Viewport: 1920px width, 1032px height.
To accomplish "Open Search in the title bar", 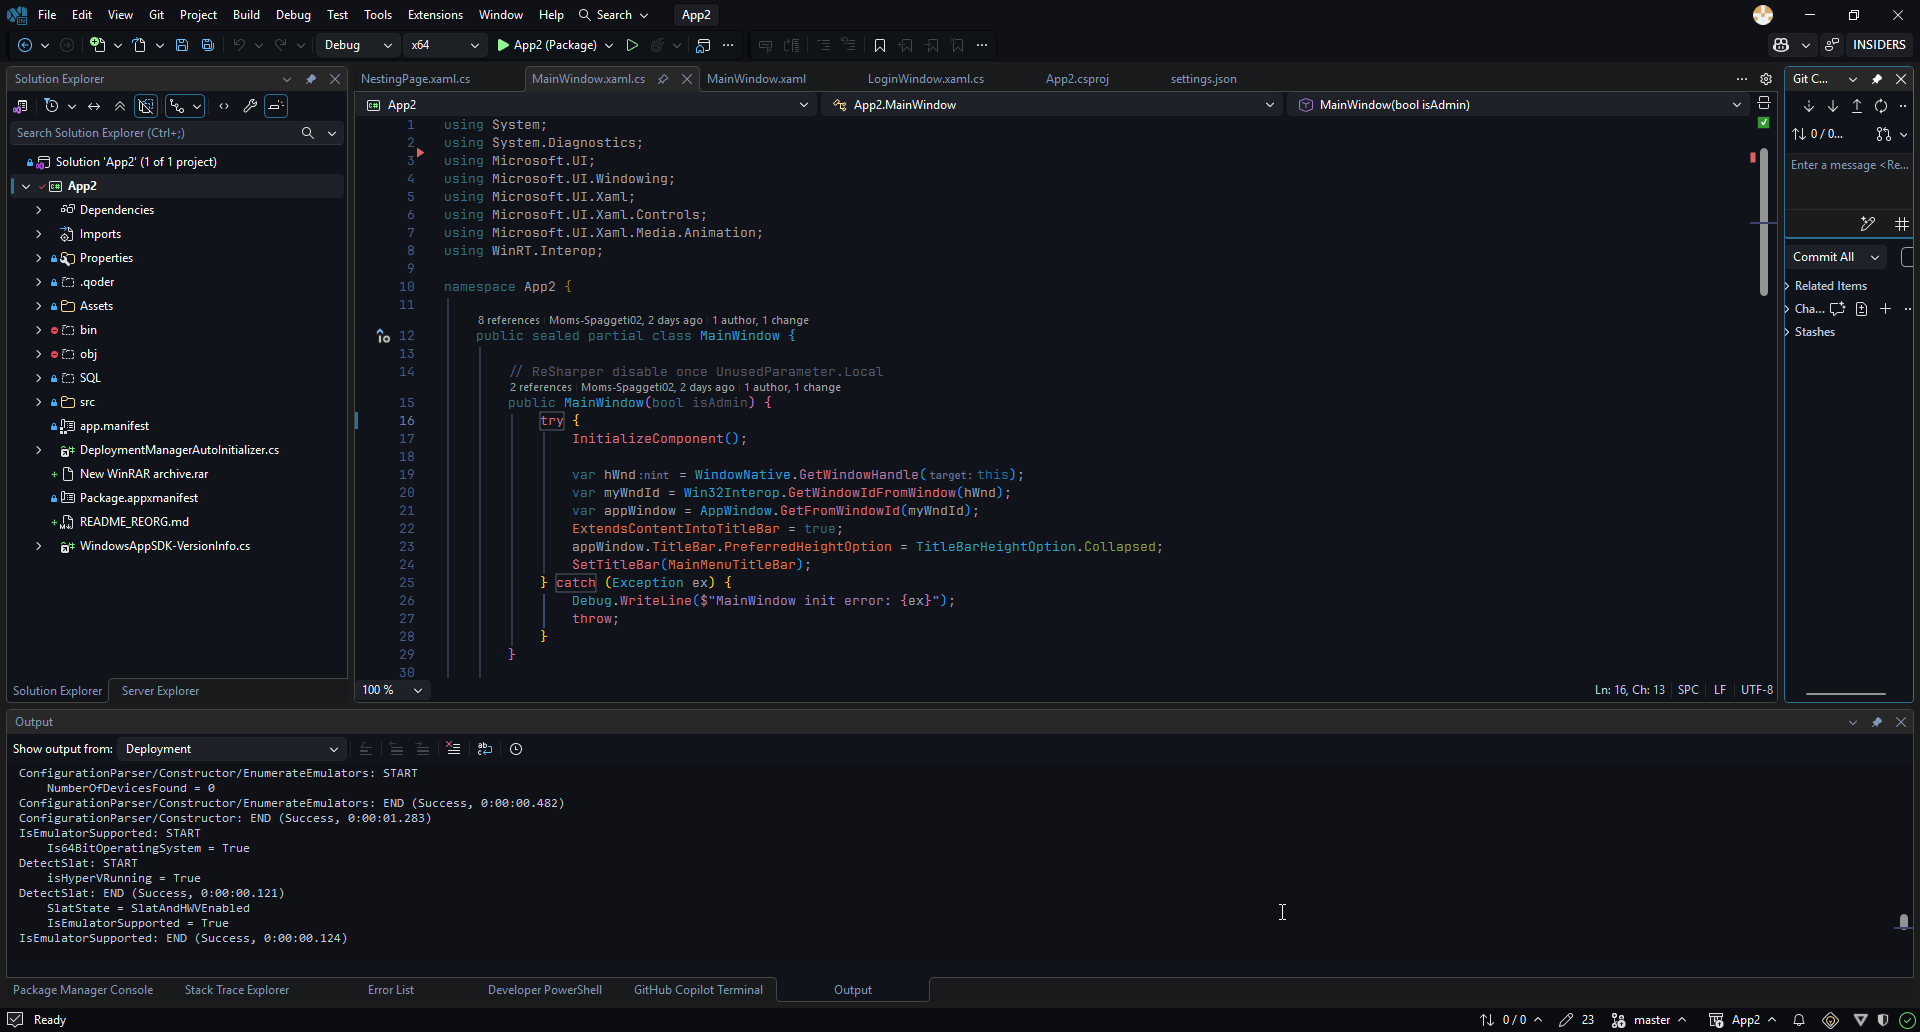I will [613, 15].
